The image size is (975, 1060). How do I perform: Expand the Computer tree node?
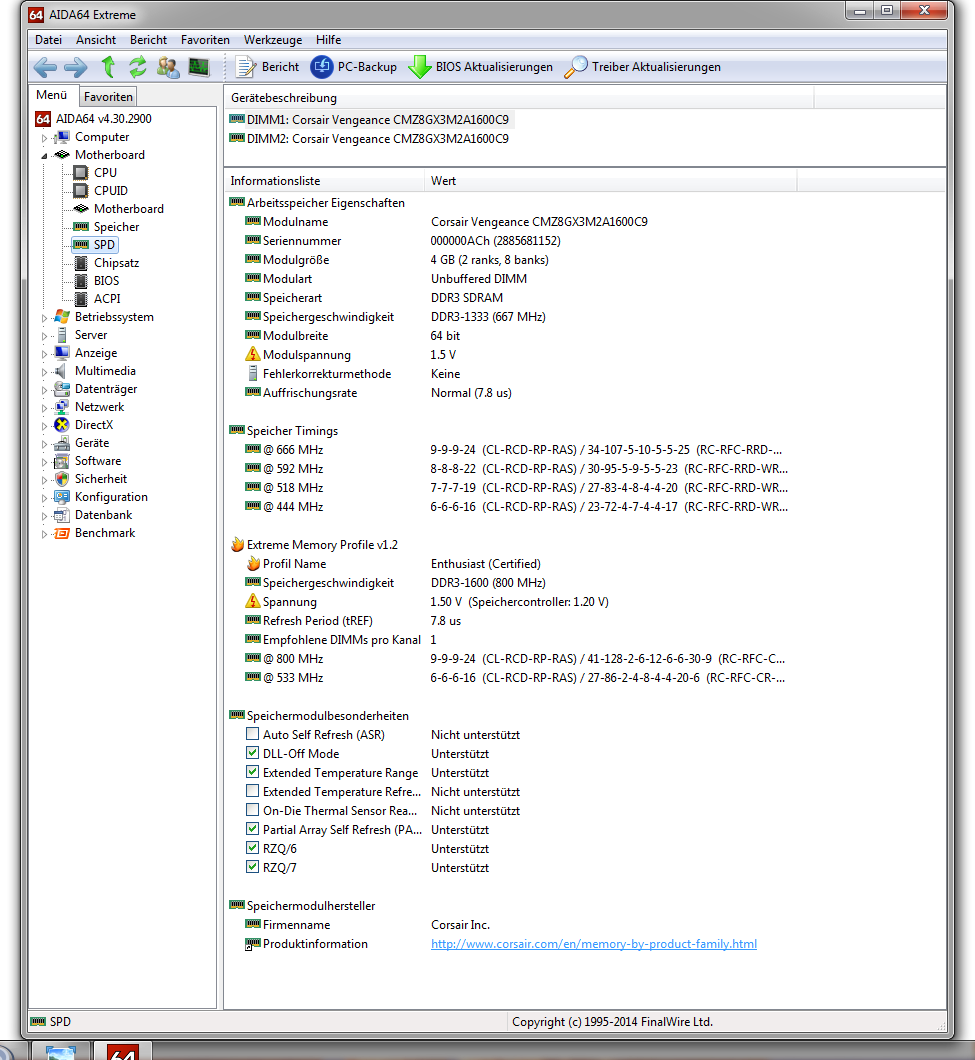point(45,138)
